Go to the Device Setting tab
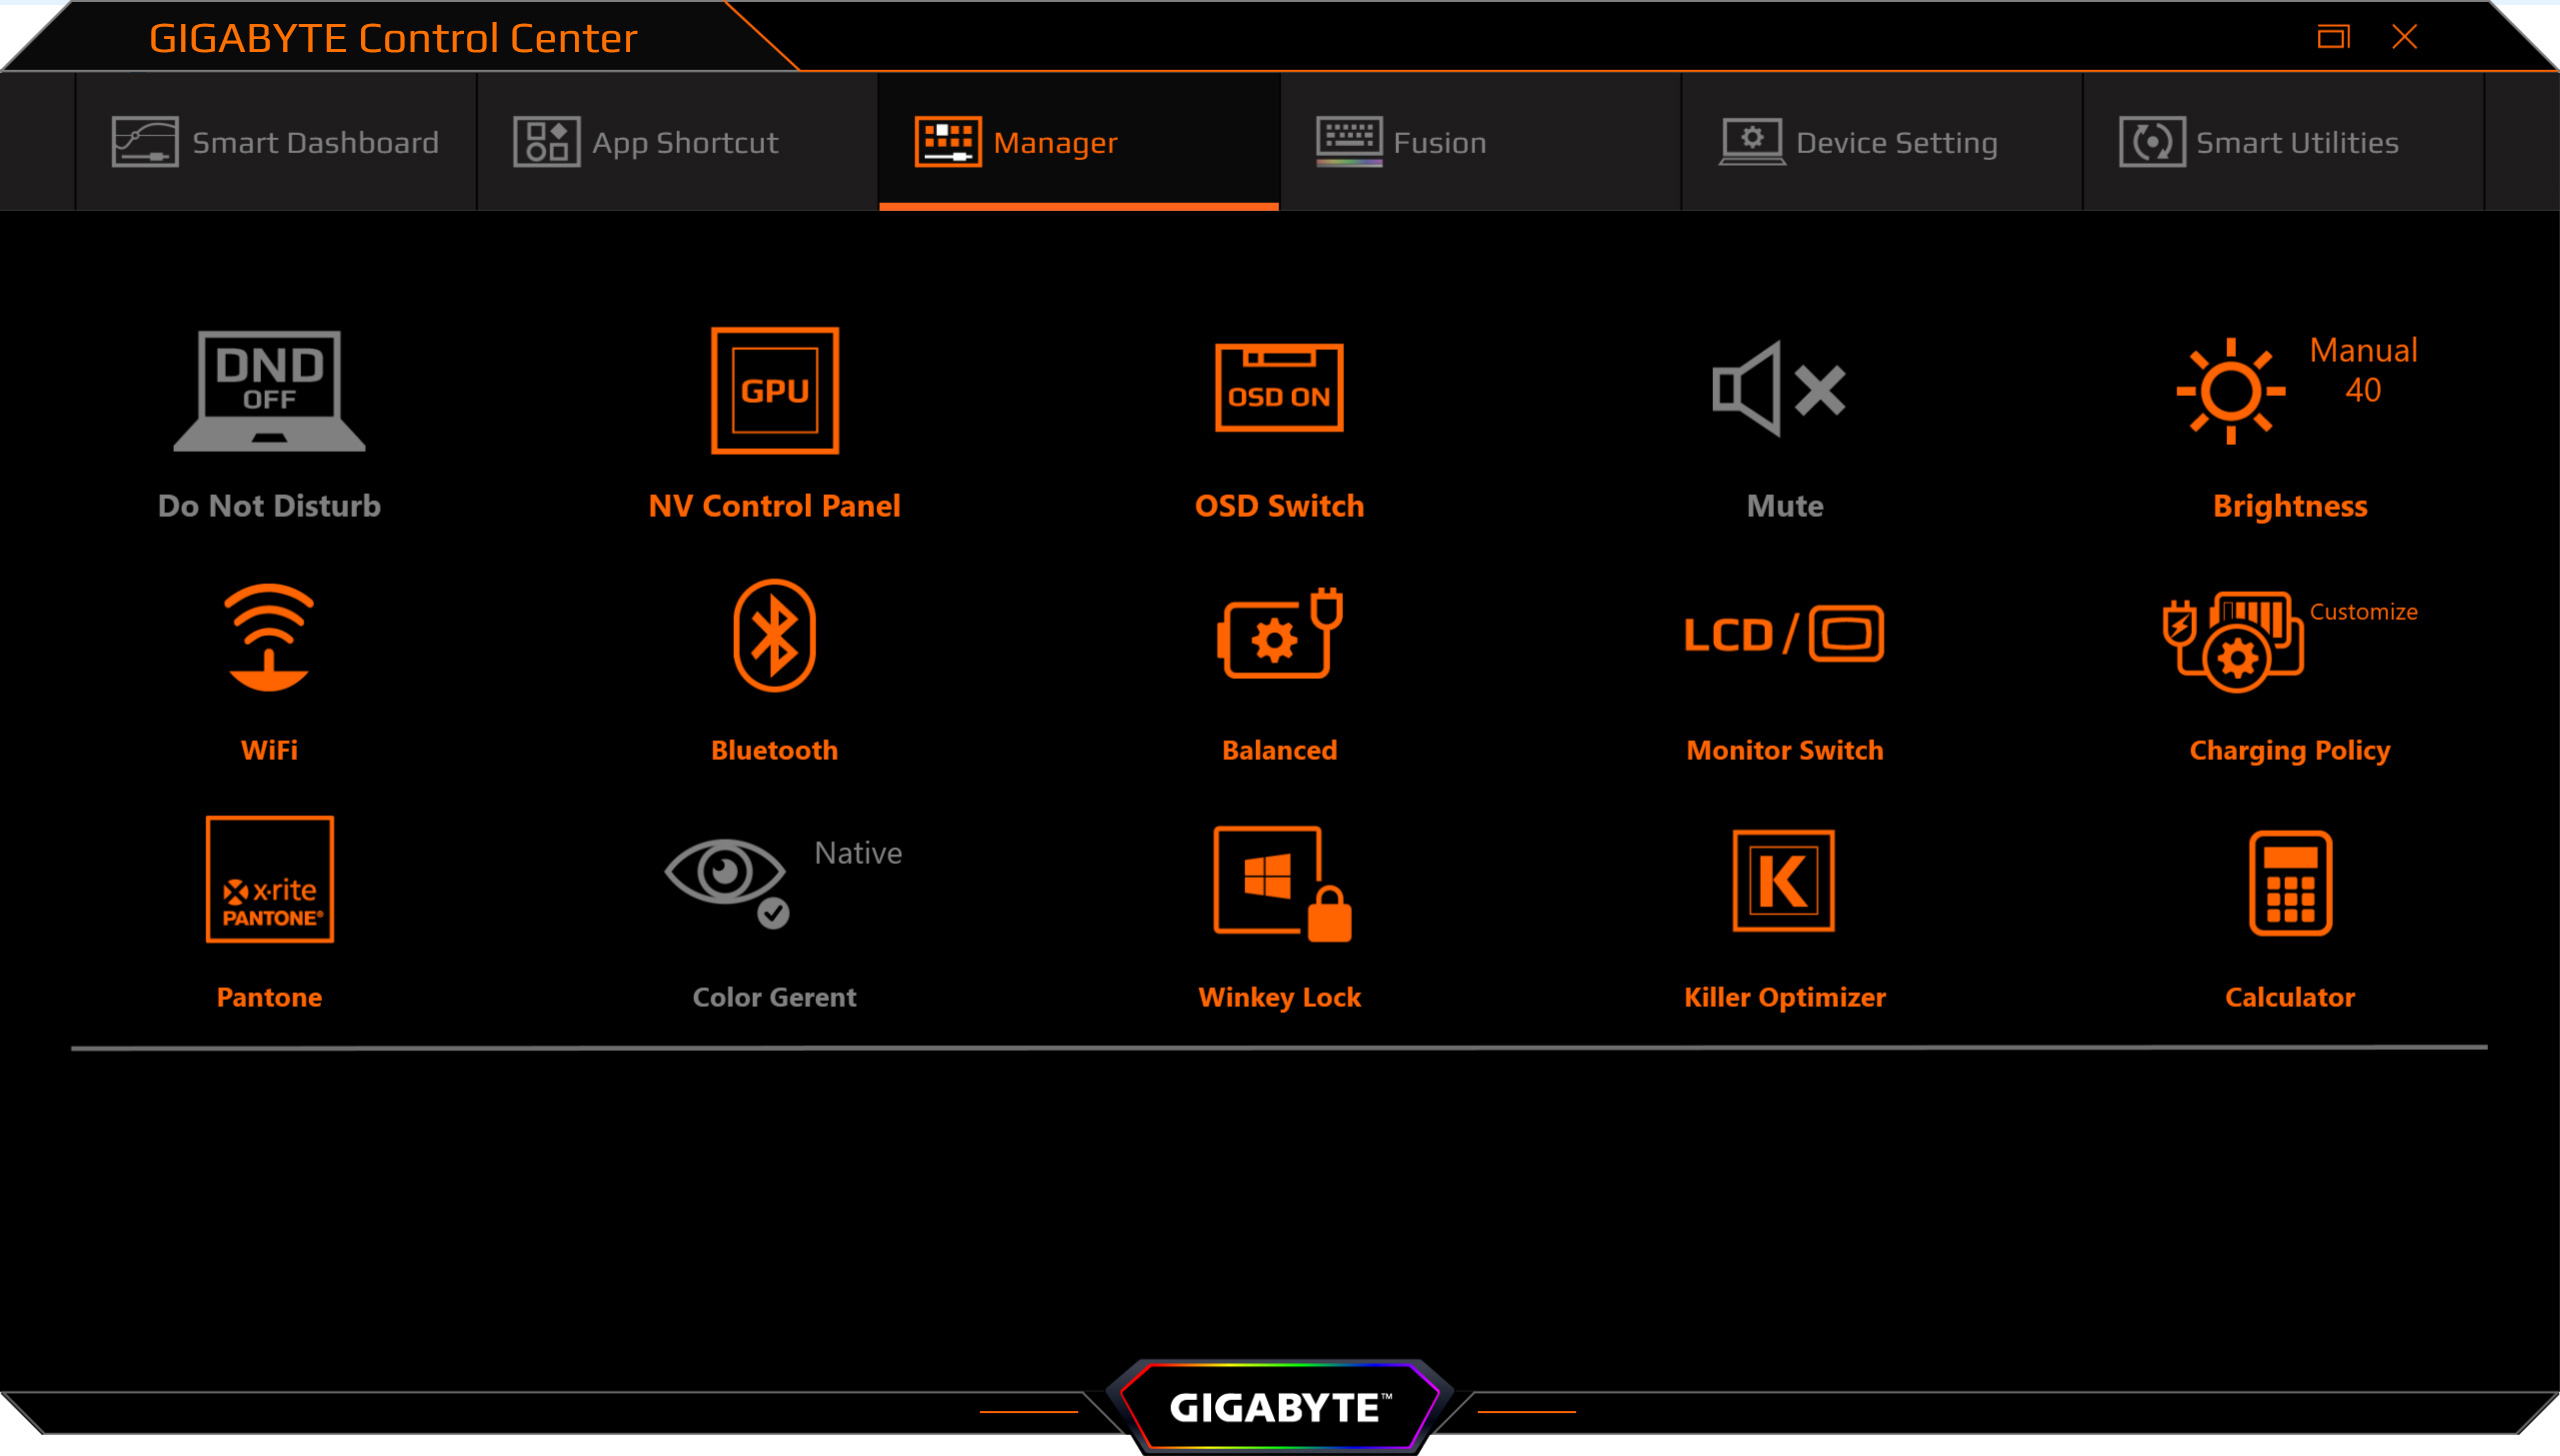 [x=1882, y=142]
